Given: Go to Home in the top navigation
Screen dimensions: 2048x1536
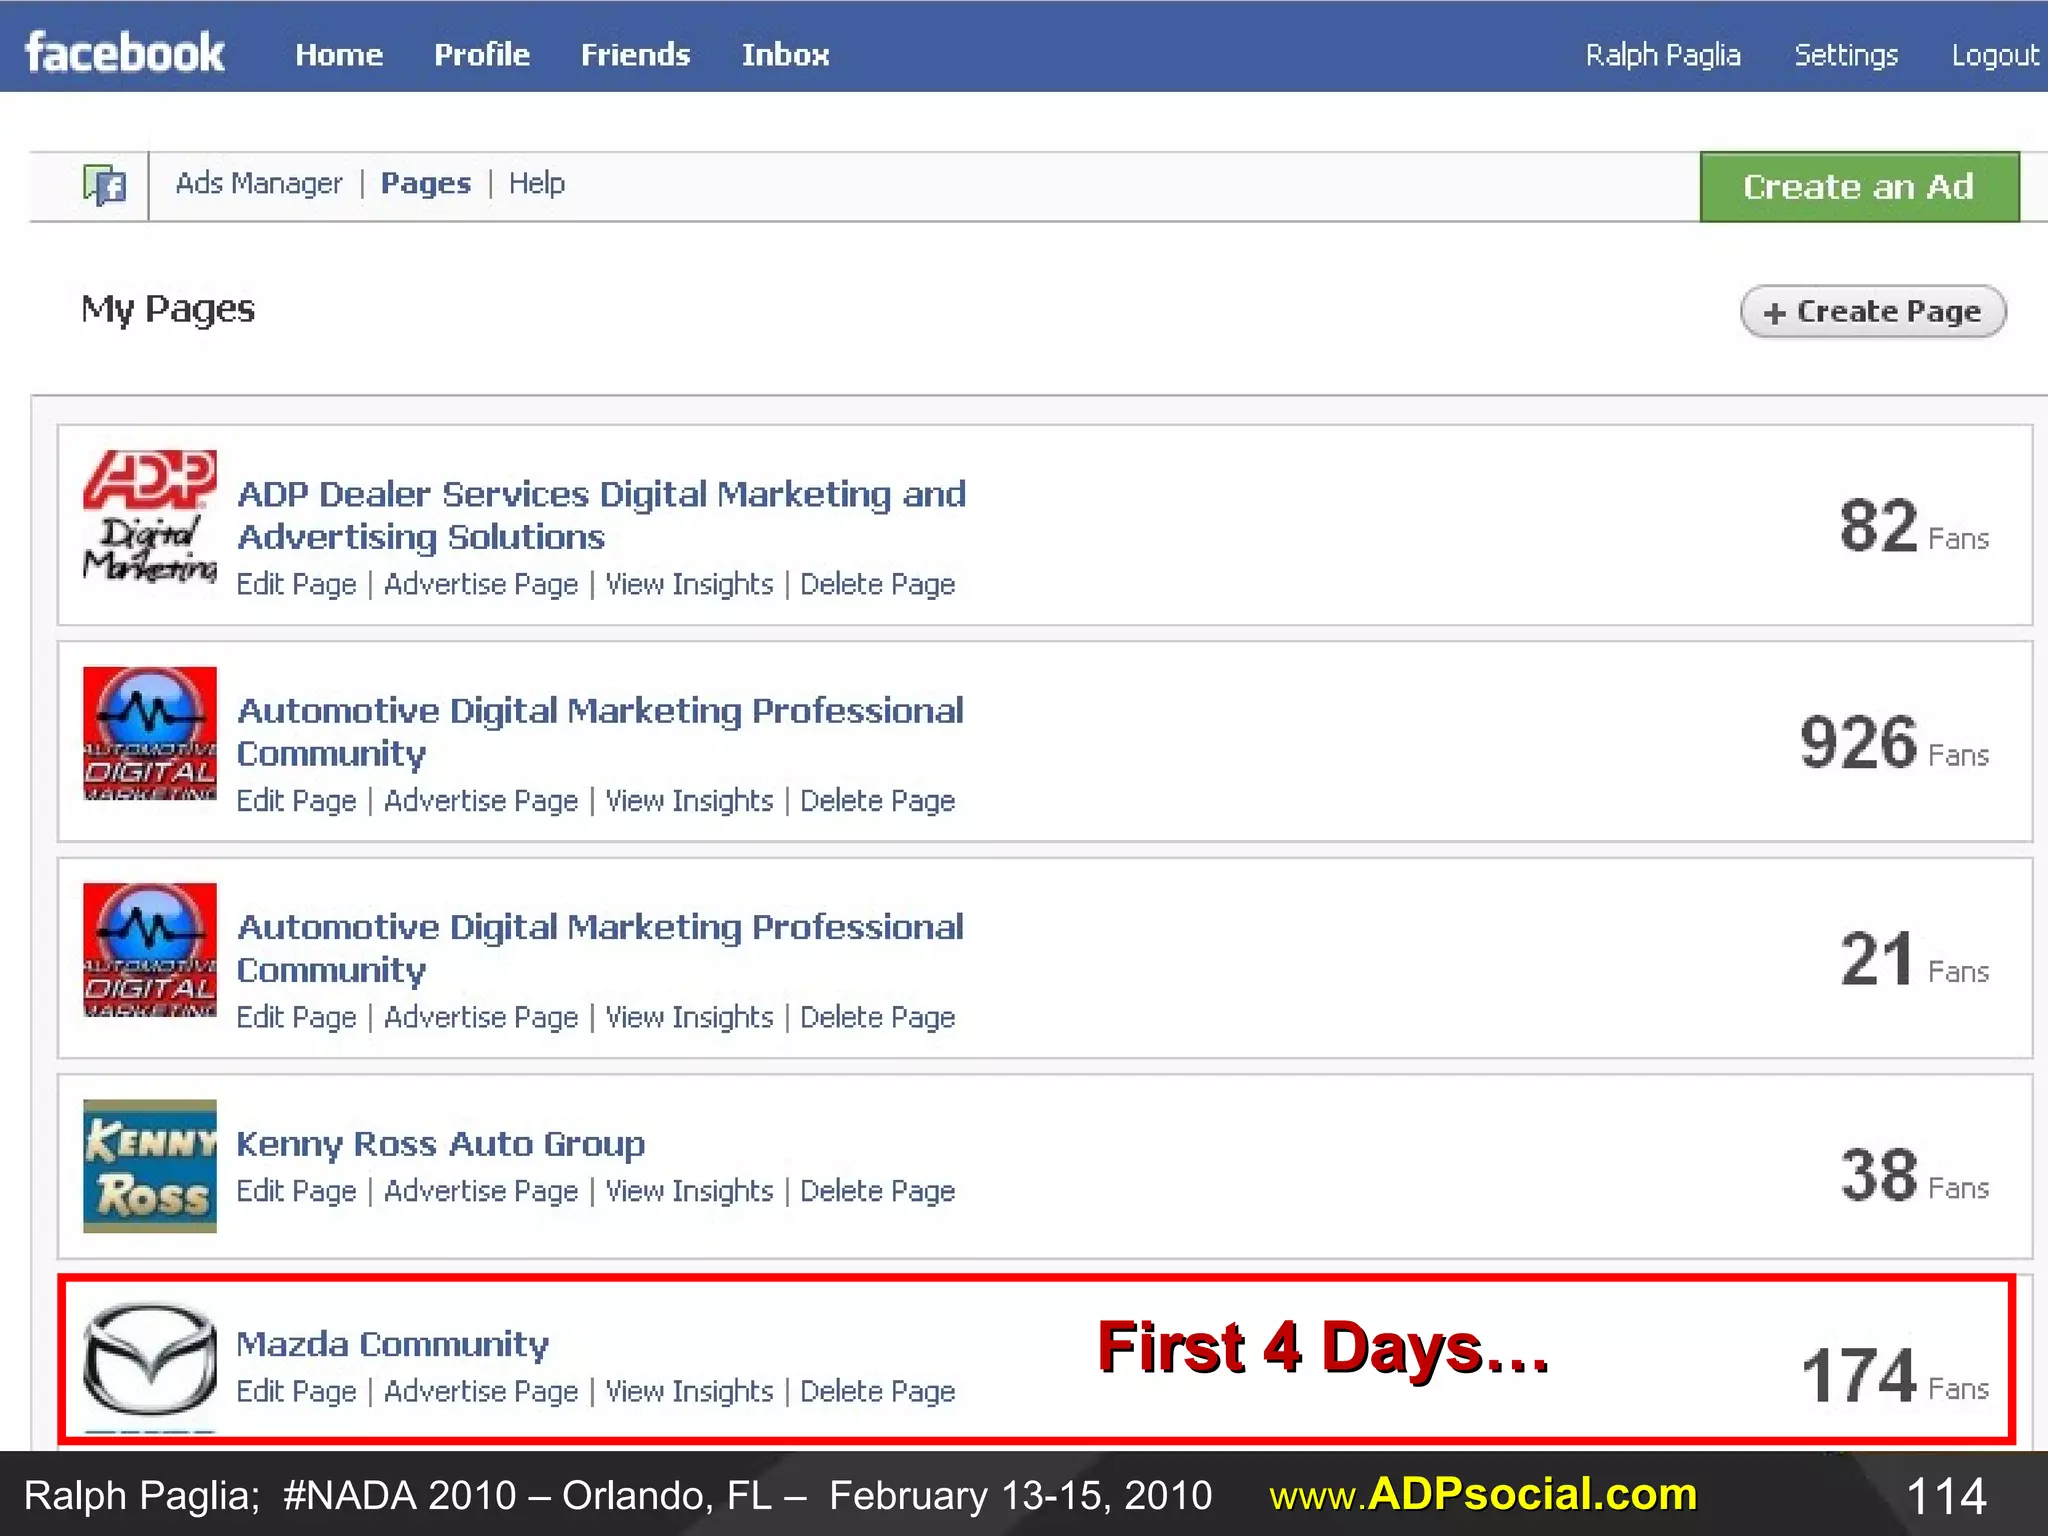Looking at the screenshot, I should (339, 54).
